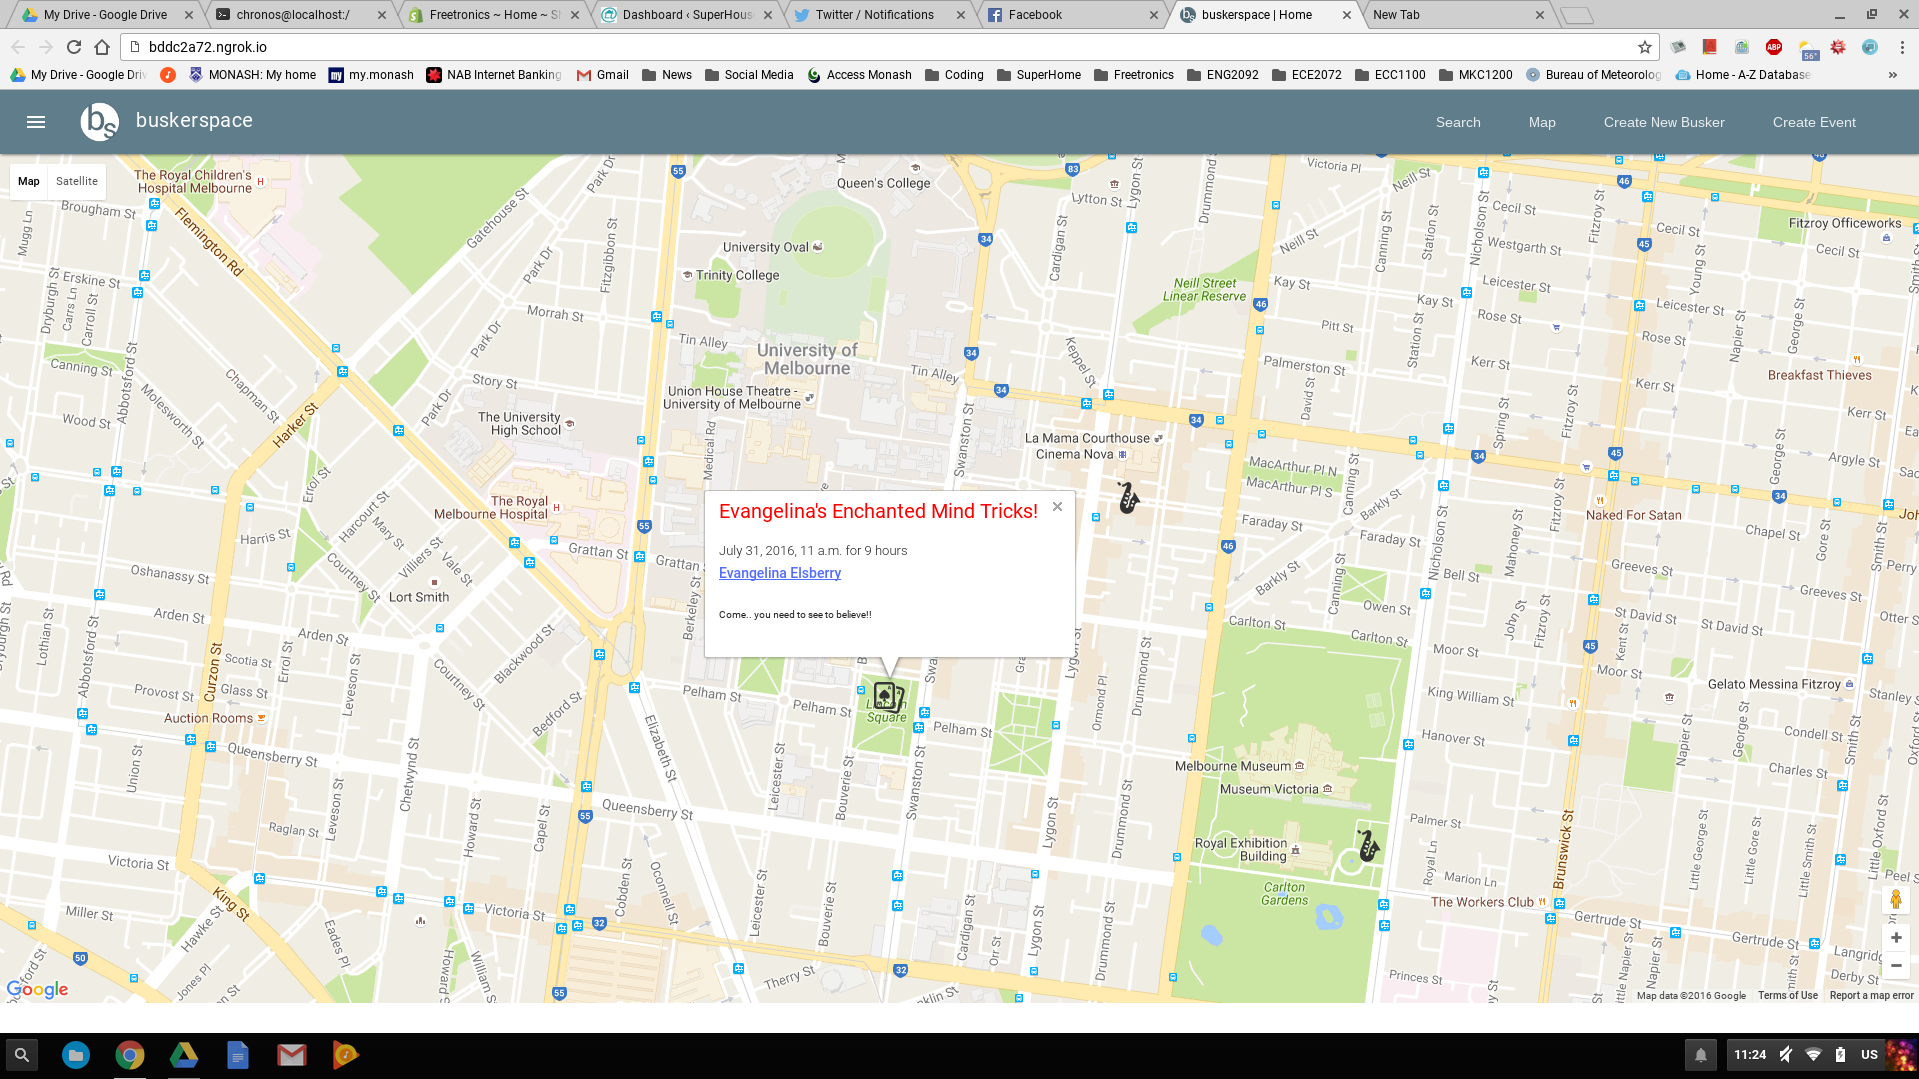The image size is (1919, 1079).
Task: Open the Social Media bookmarks folder
Action: pyautogui.click(x=749, y=75)
